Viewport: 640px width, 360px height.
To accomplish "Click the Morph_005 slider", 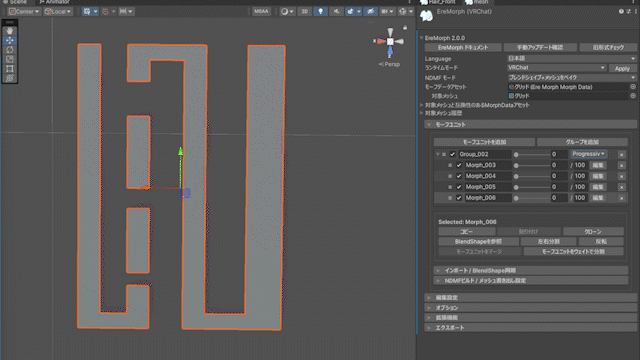I will pos(532,187).
